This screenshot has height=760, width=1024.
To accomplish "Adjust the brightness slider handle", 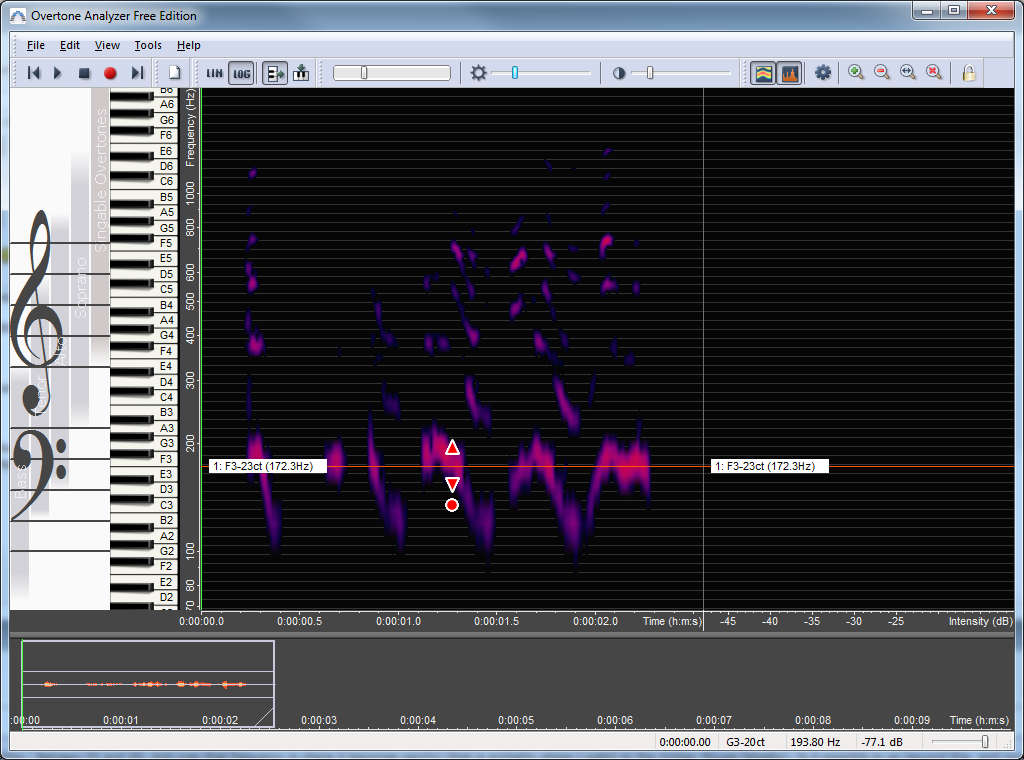I will pyautogui.click(x=515, y=72).
